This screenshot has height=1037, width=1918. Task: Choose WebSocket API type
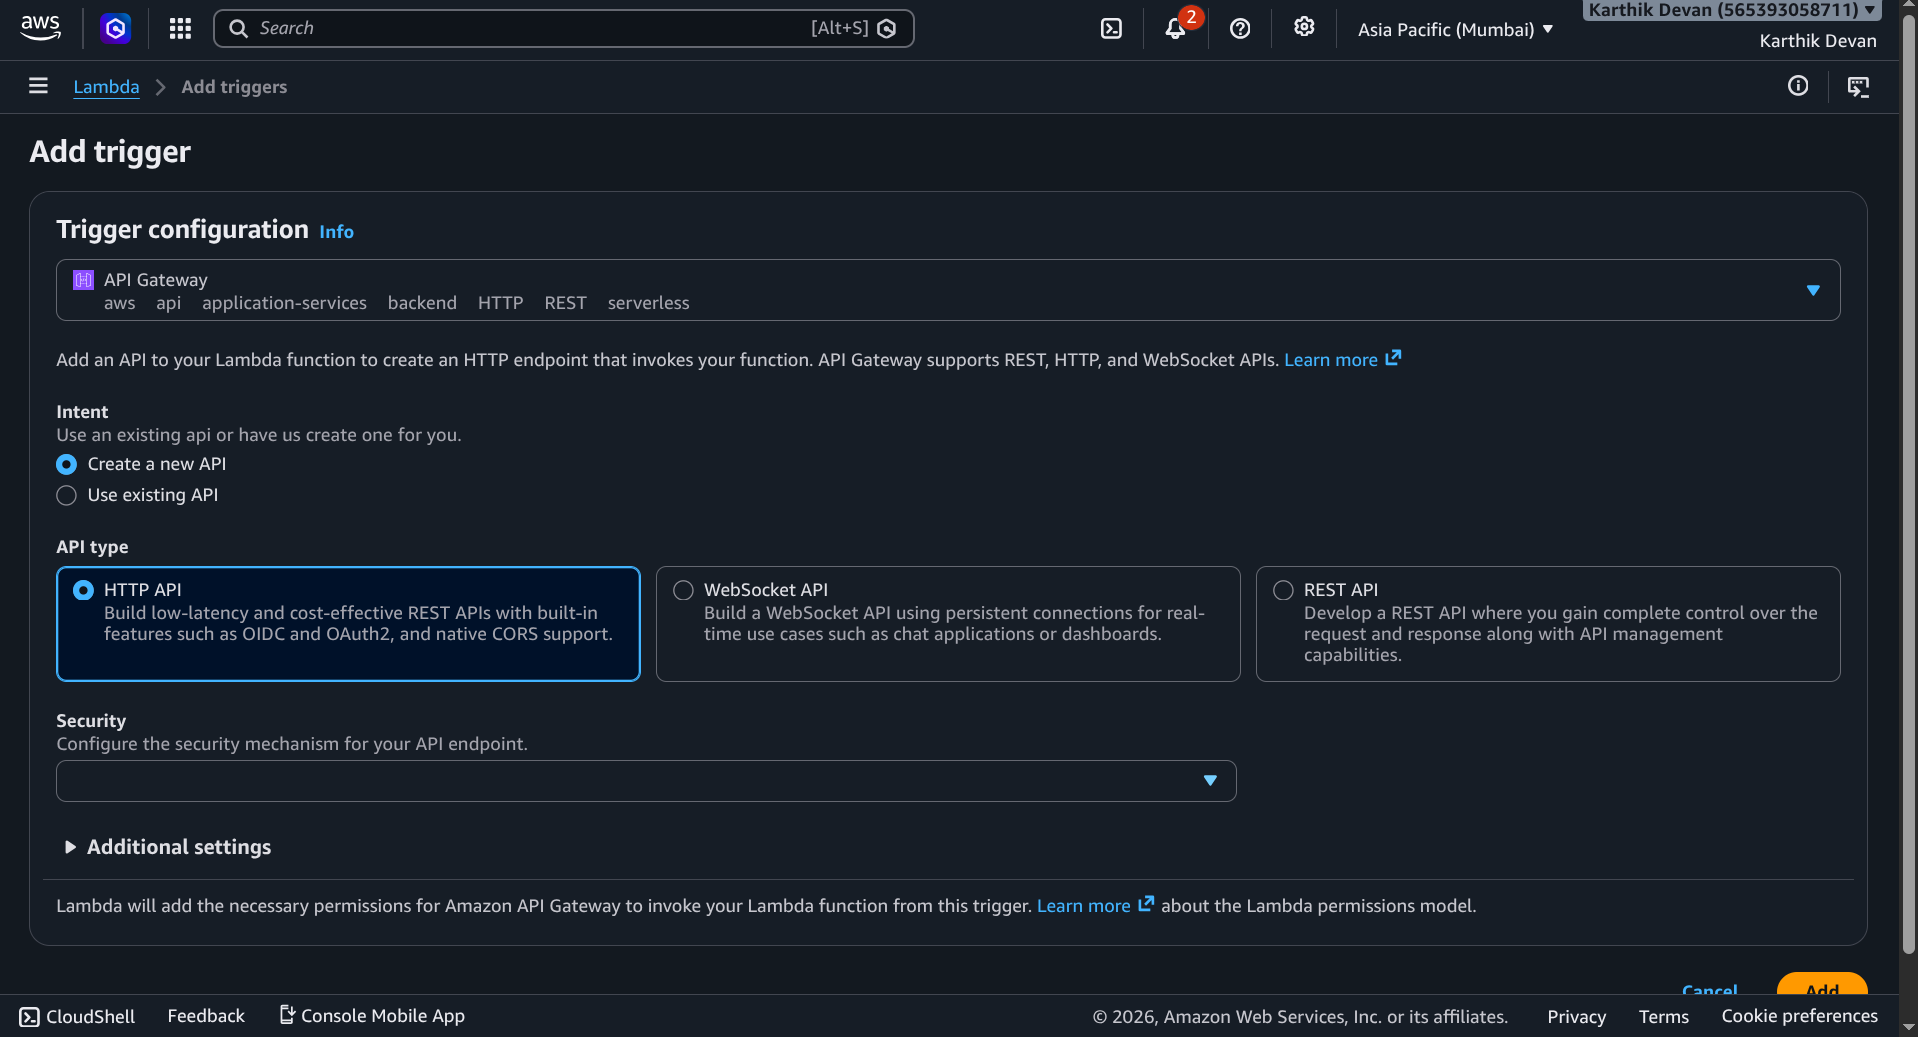[948, 624]
